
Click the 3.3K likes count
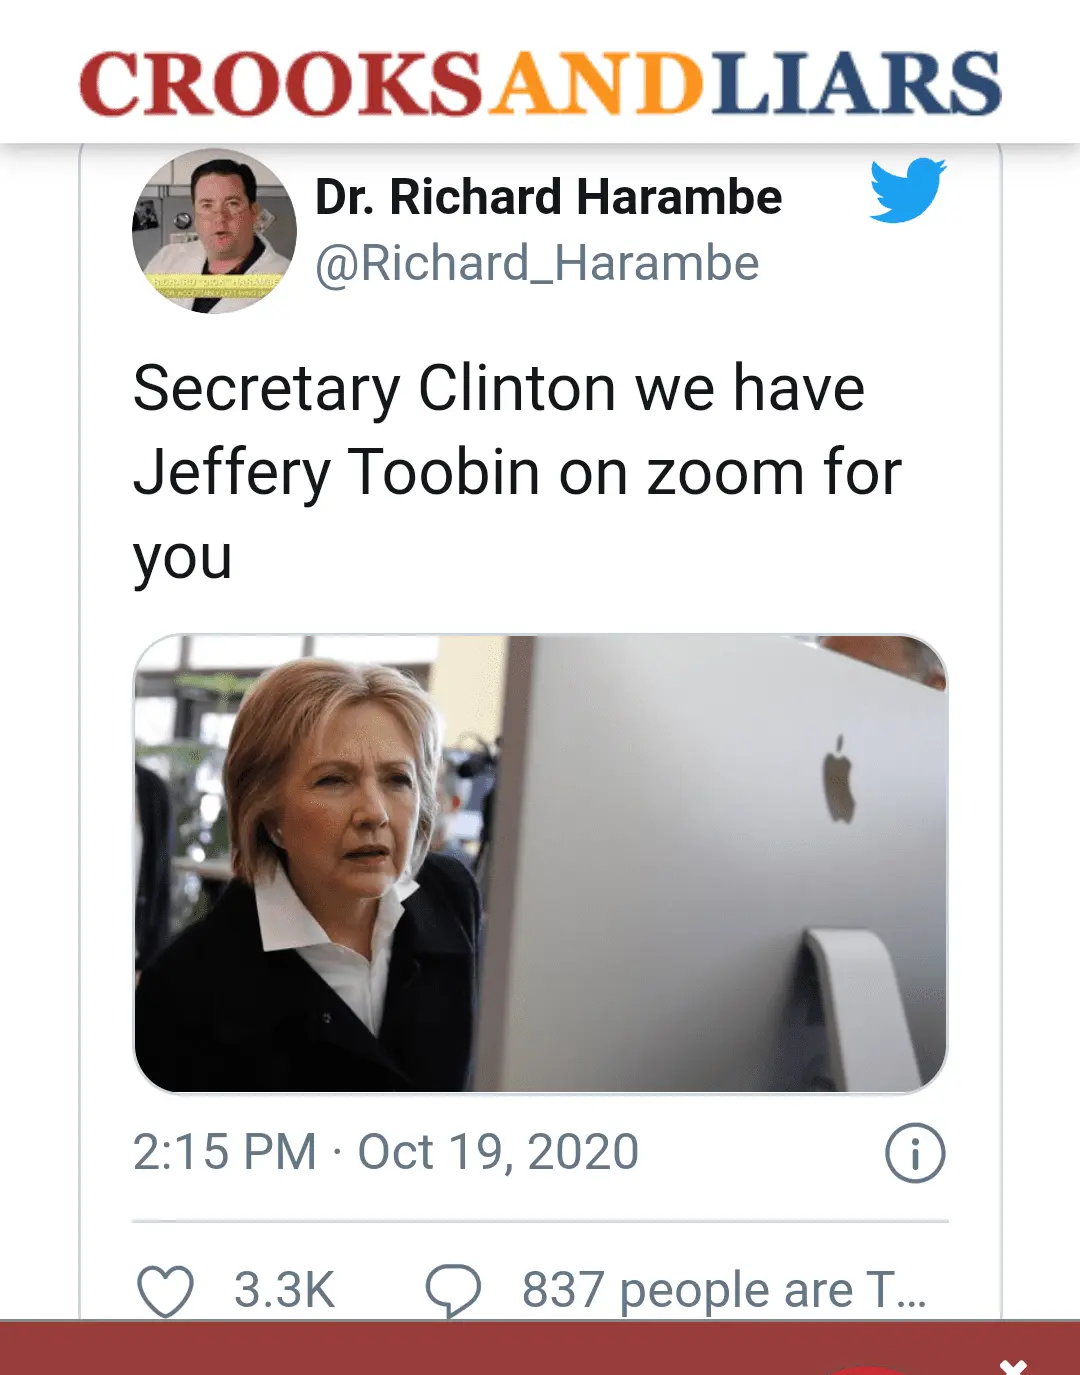point(284,1290)
